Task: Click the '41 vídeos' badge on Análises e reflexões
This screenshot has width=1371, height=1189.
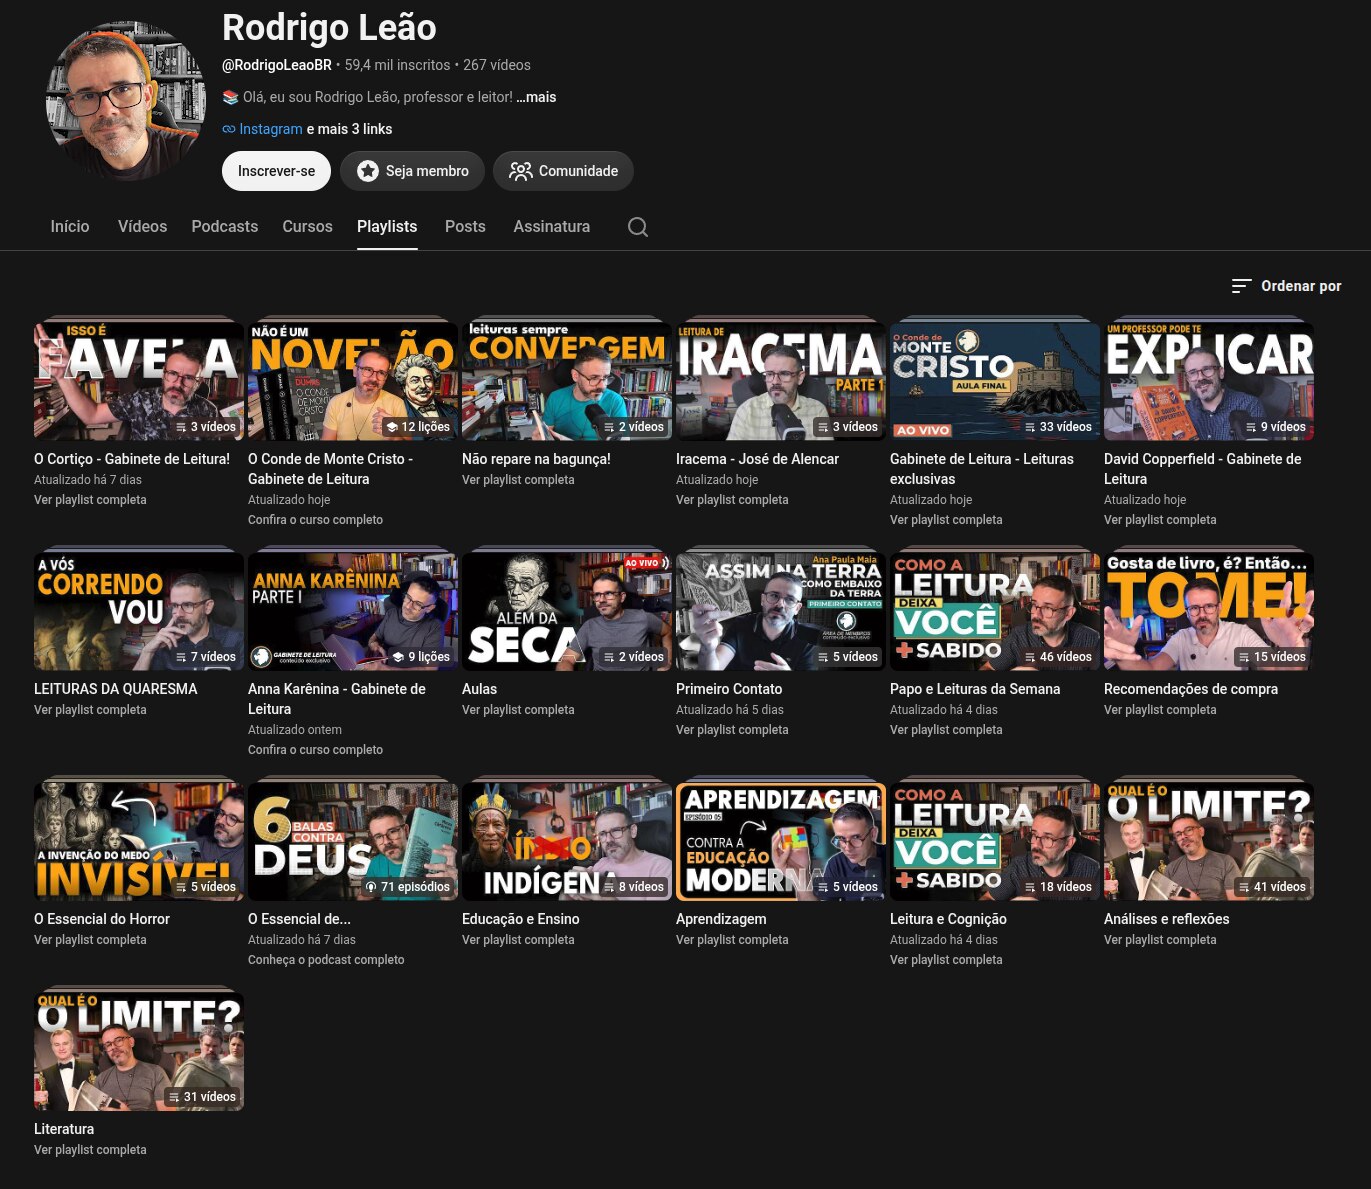Action: click(1271, 887)
